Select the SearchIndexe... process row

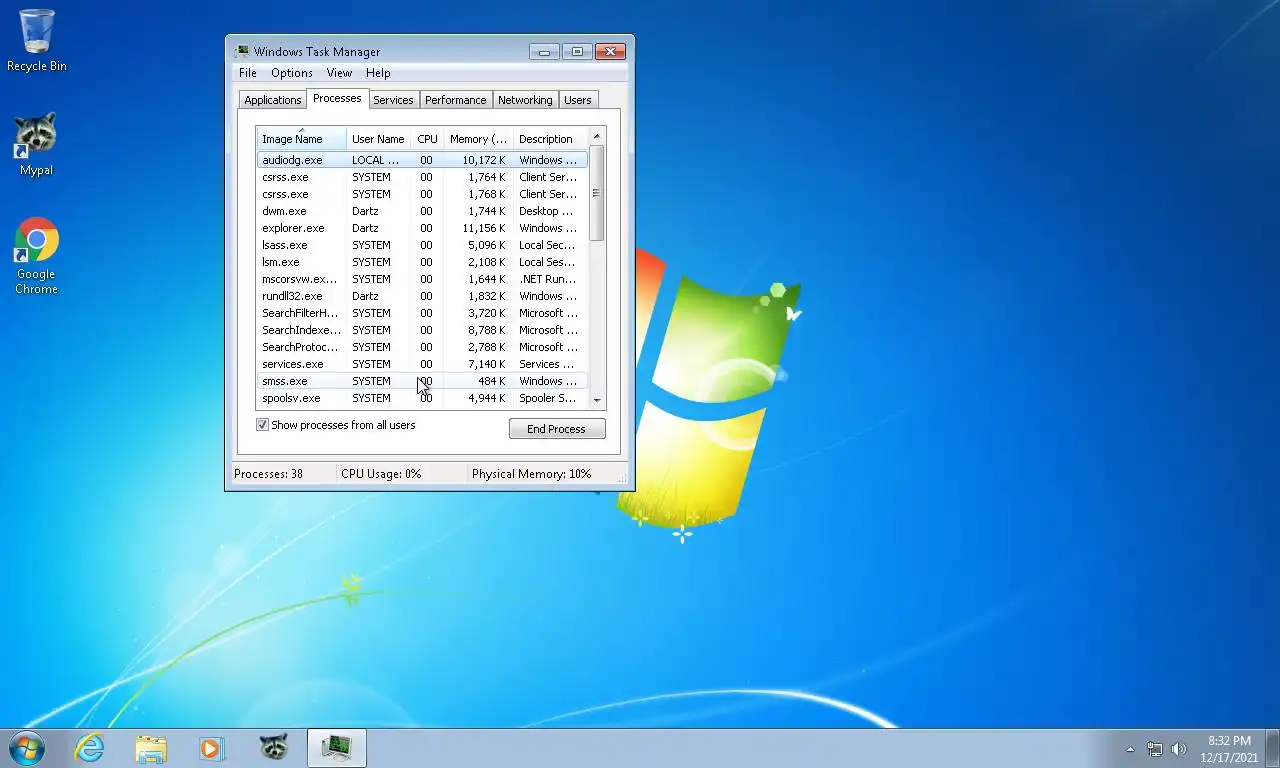422,330
